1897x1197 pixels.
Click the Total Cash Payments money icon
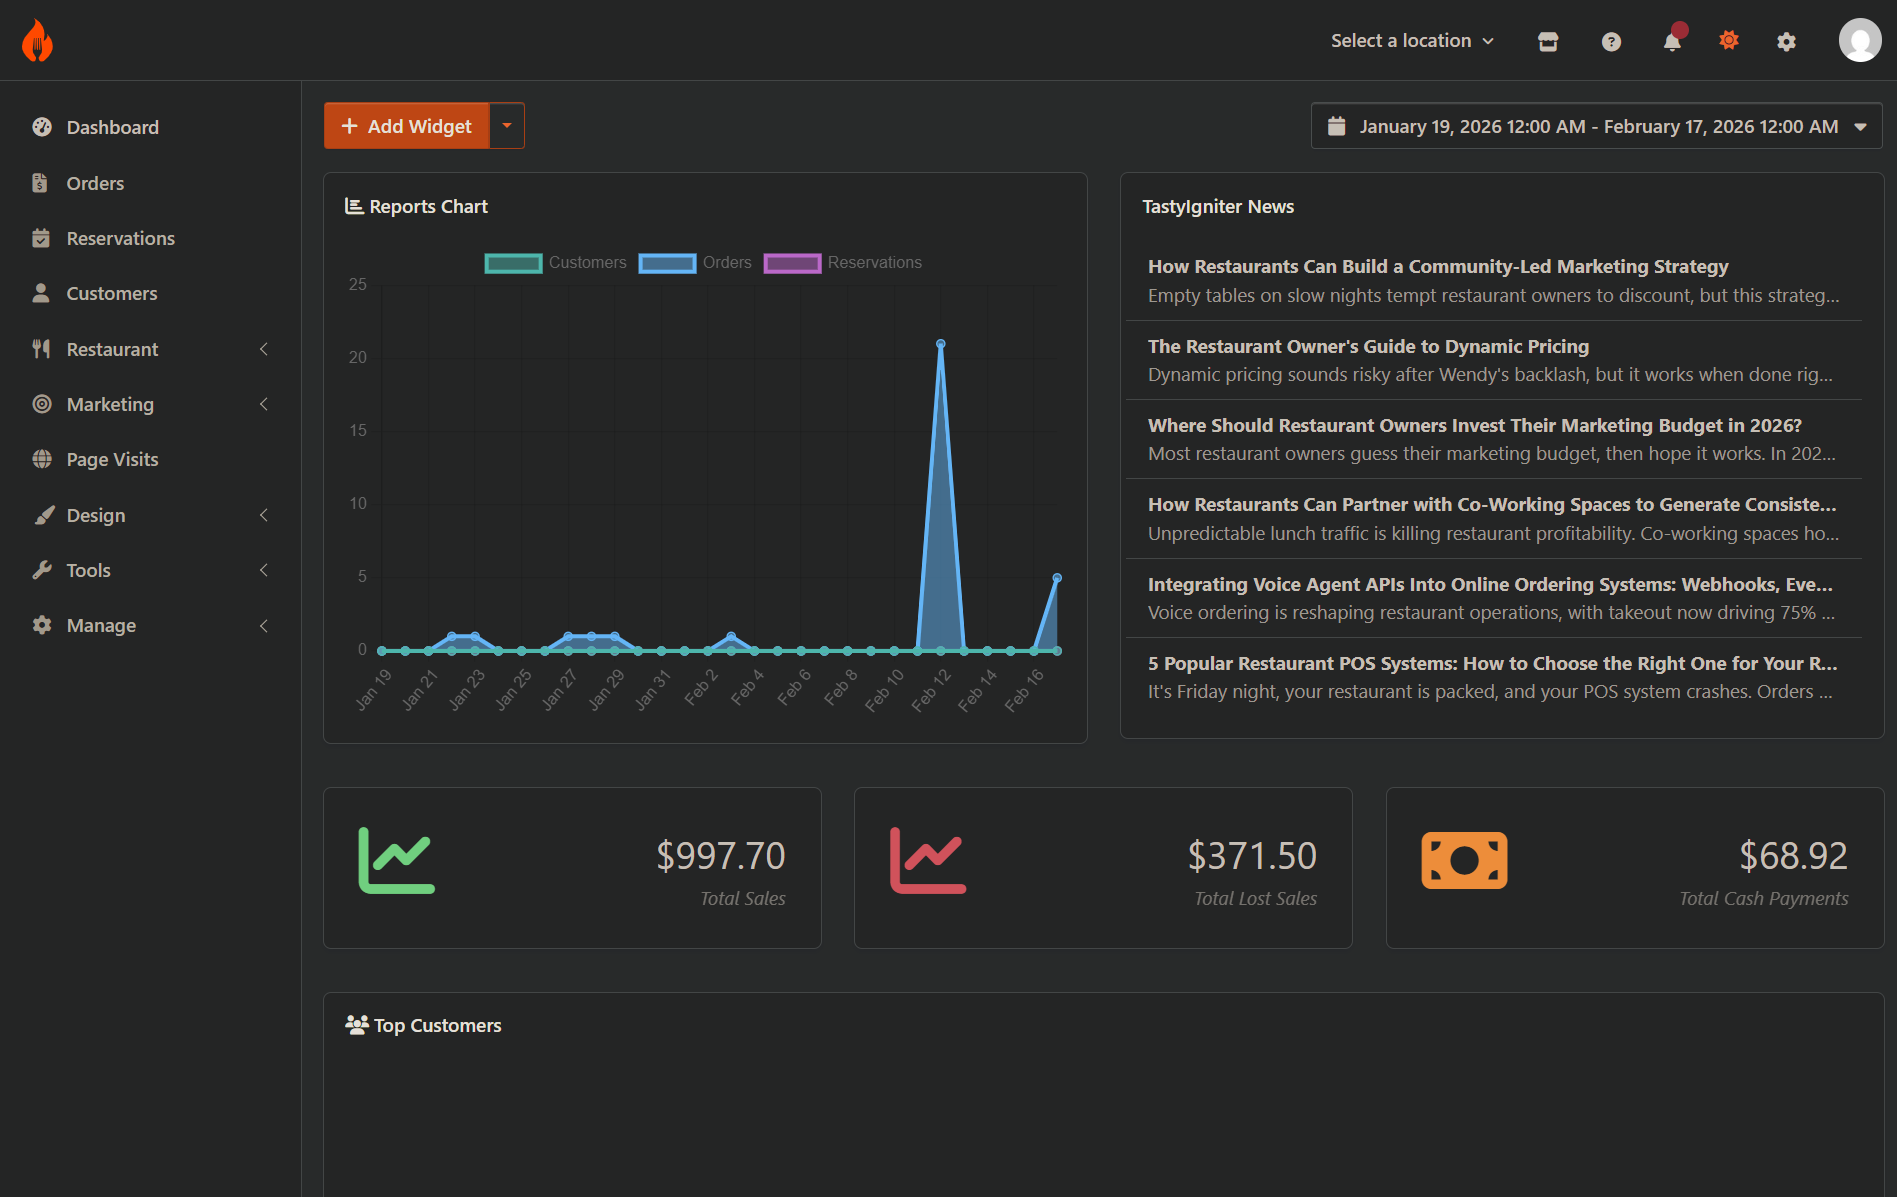point(1464,860)
